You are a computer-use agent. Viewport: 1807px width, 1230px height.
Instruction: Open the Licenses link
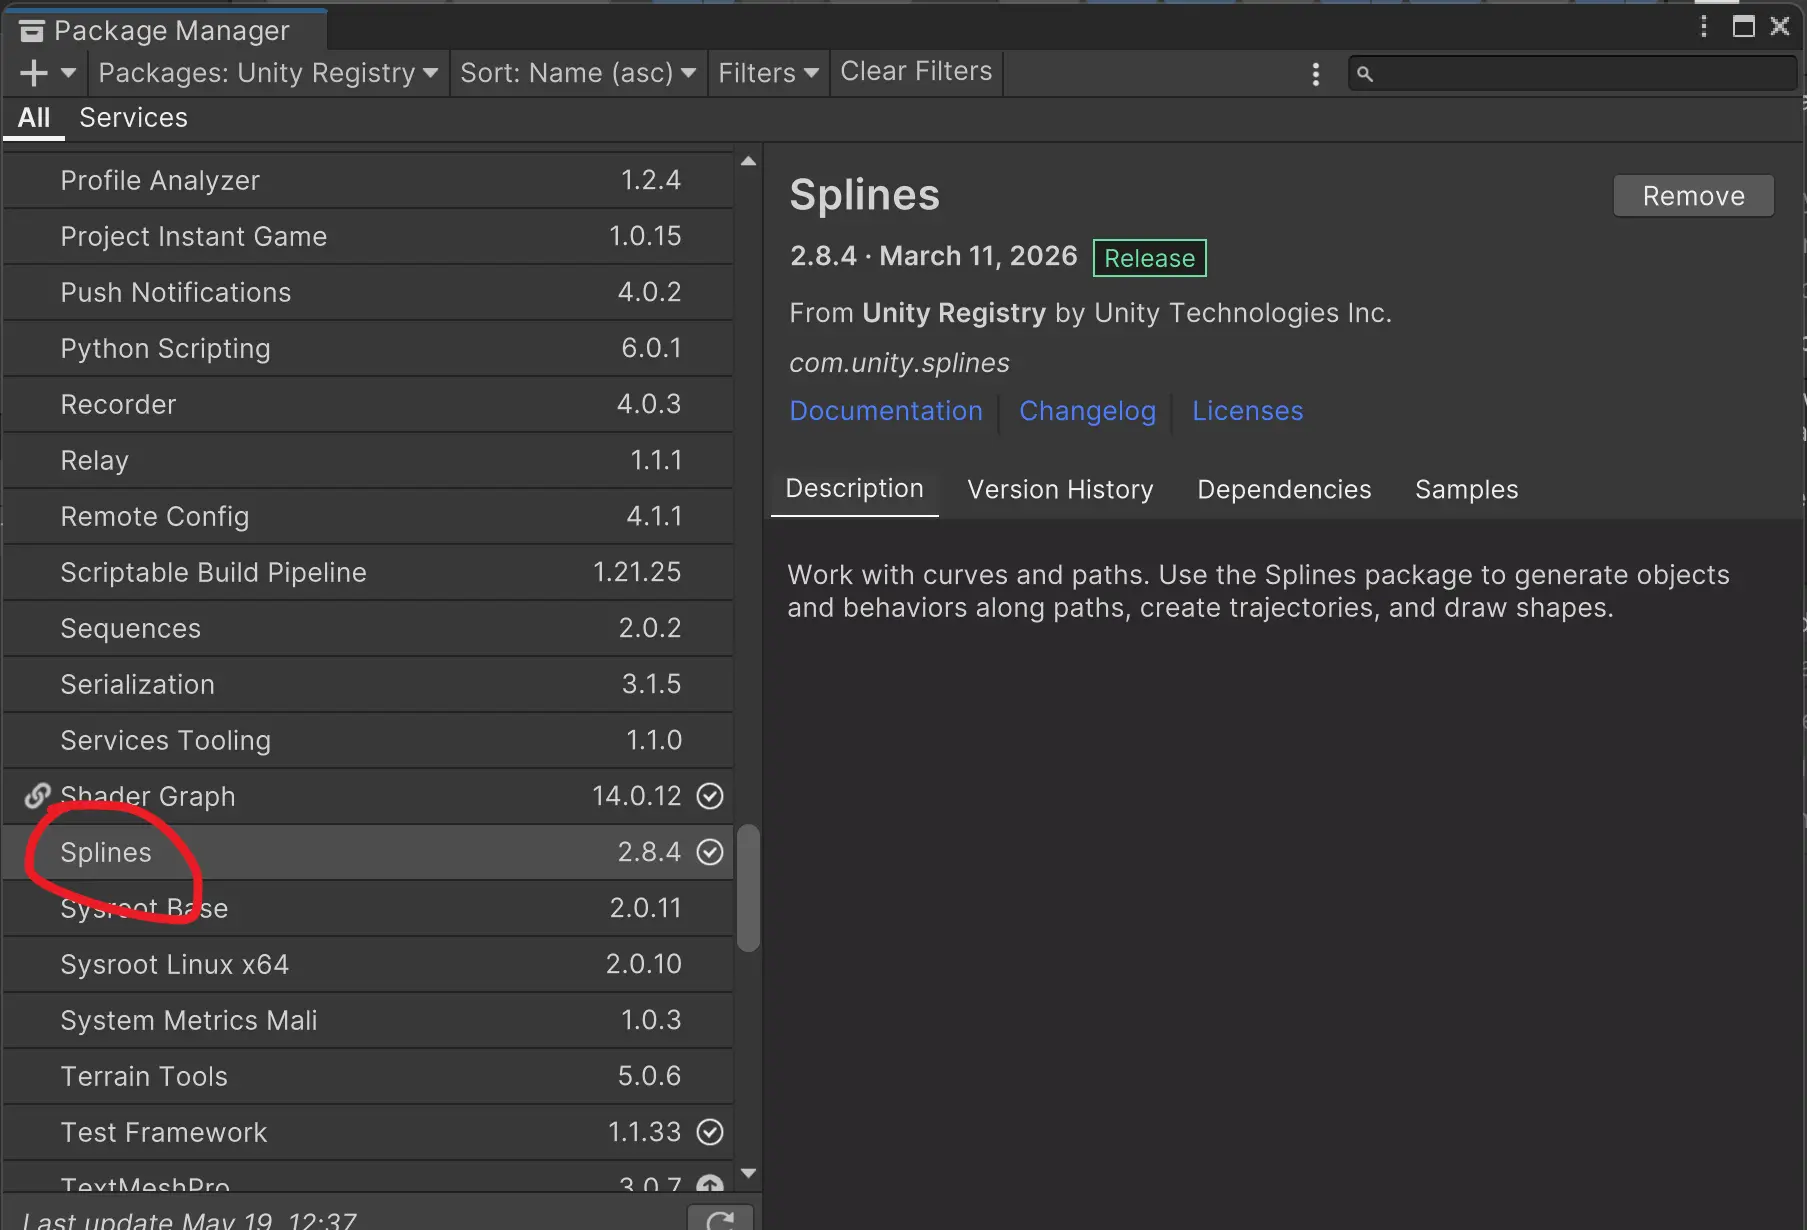pos(1248,411)
